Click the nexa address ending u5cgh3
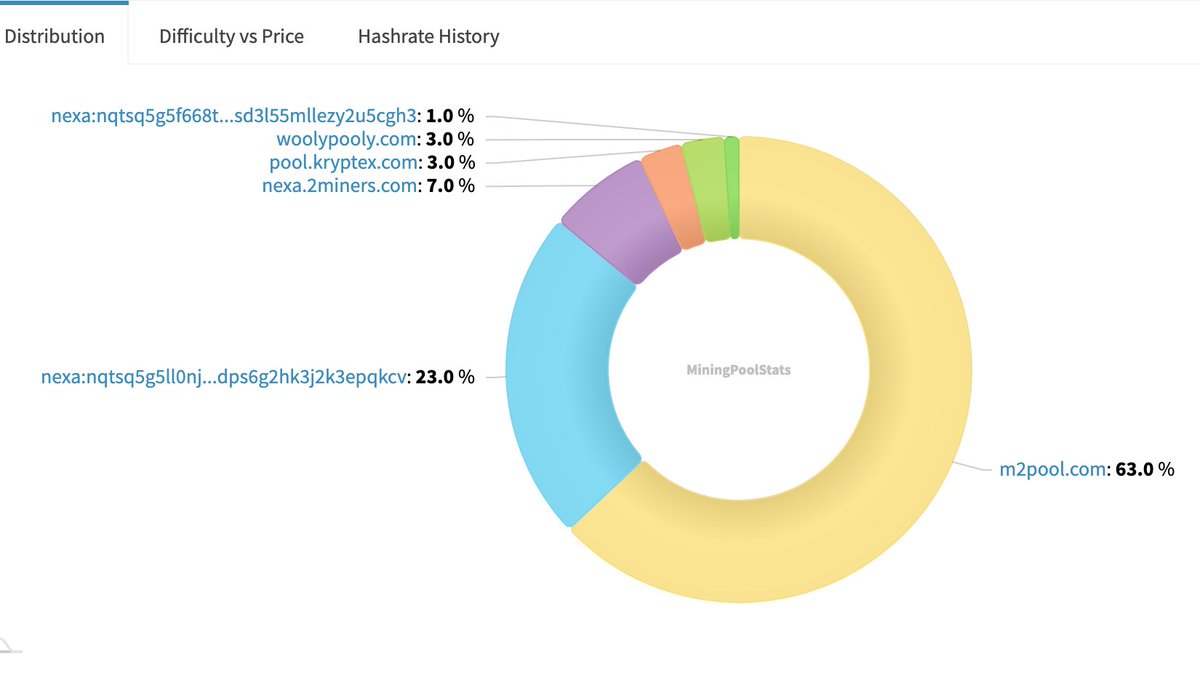The height and width of the screenshot is (675, 1200). [233, 115]
